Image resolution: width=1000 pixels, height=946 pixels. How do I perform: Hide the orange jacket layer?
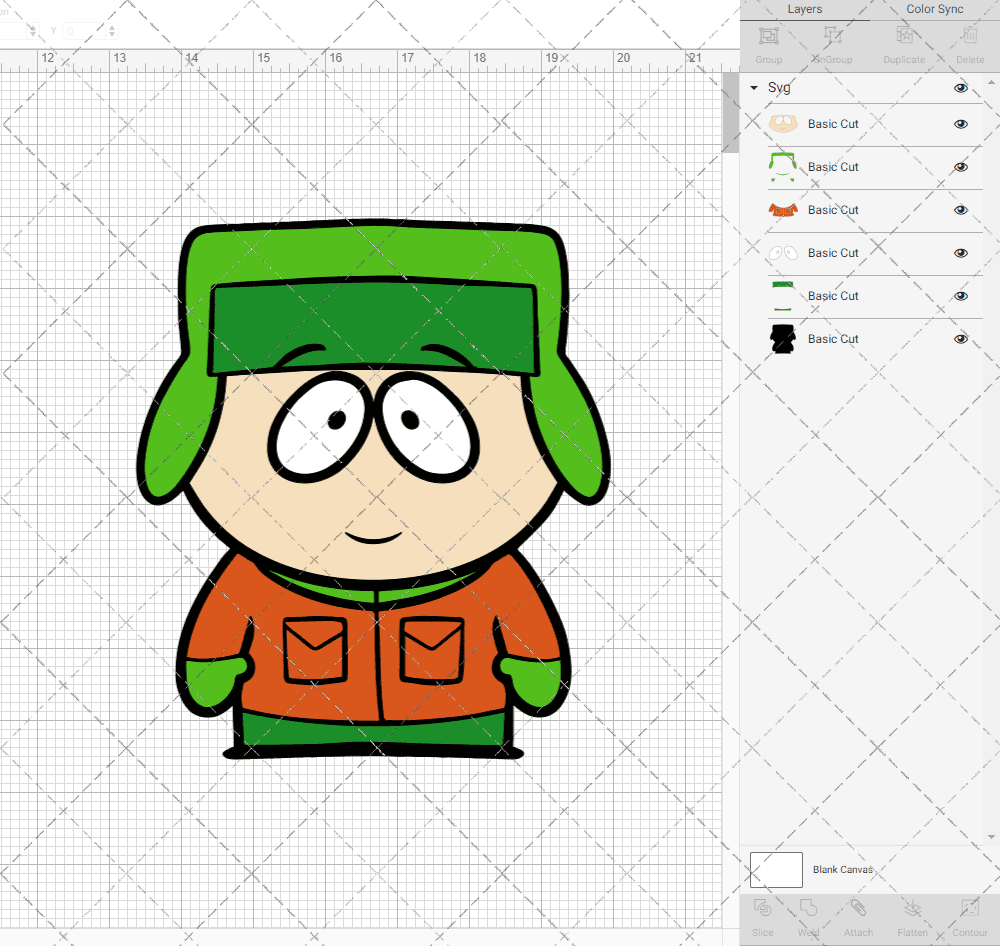point(960,210)
